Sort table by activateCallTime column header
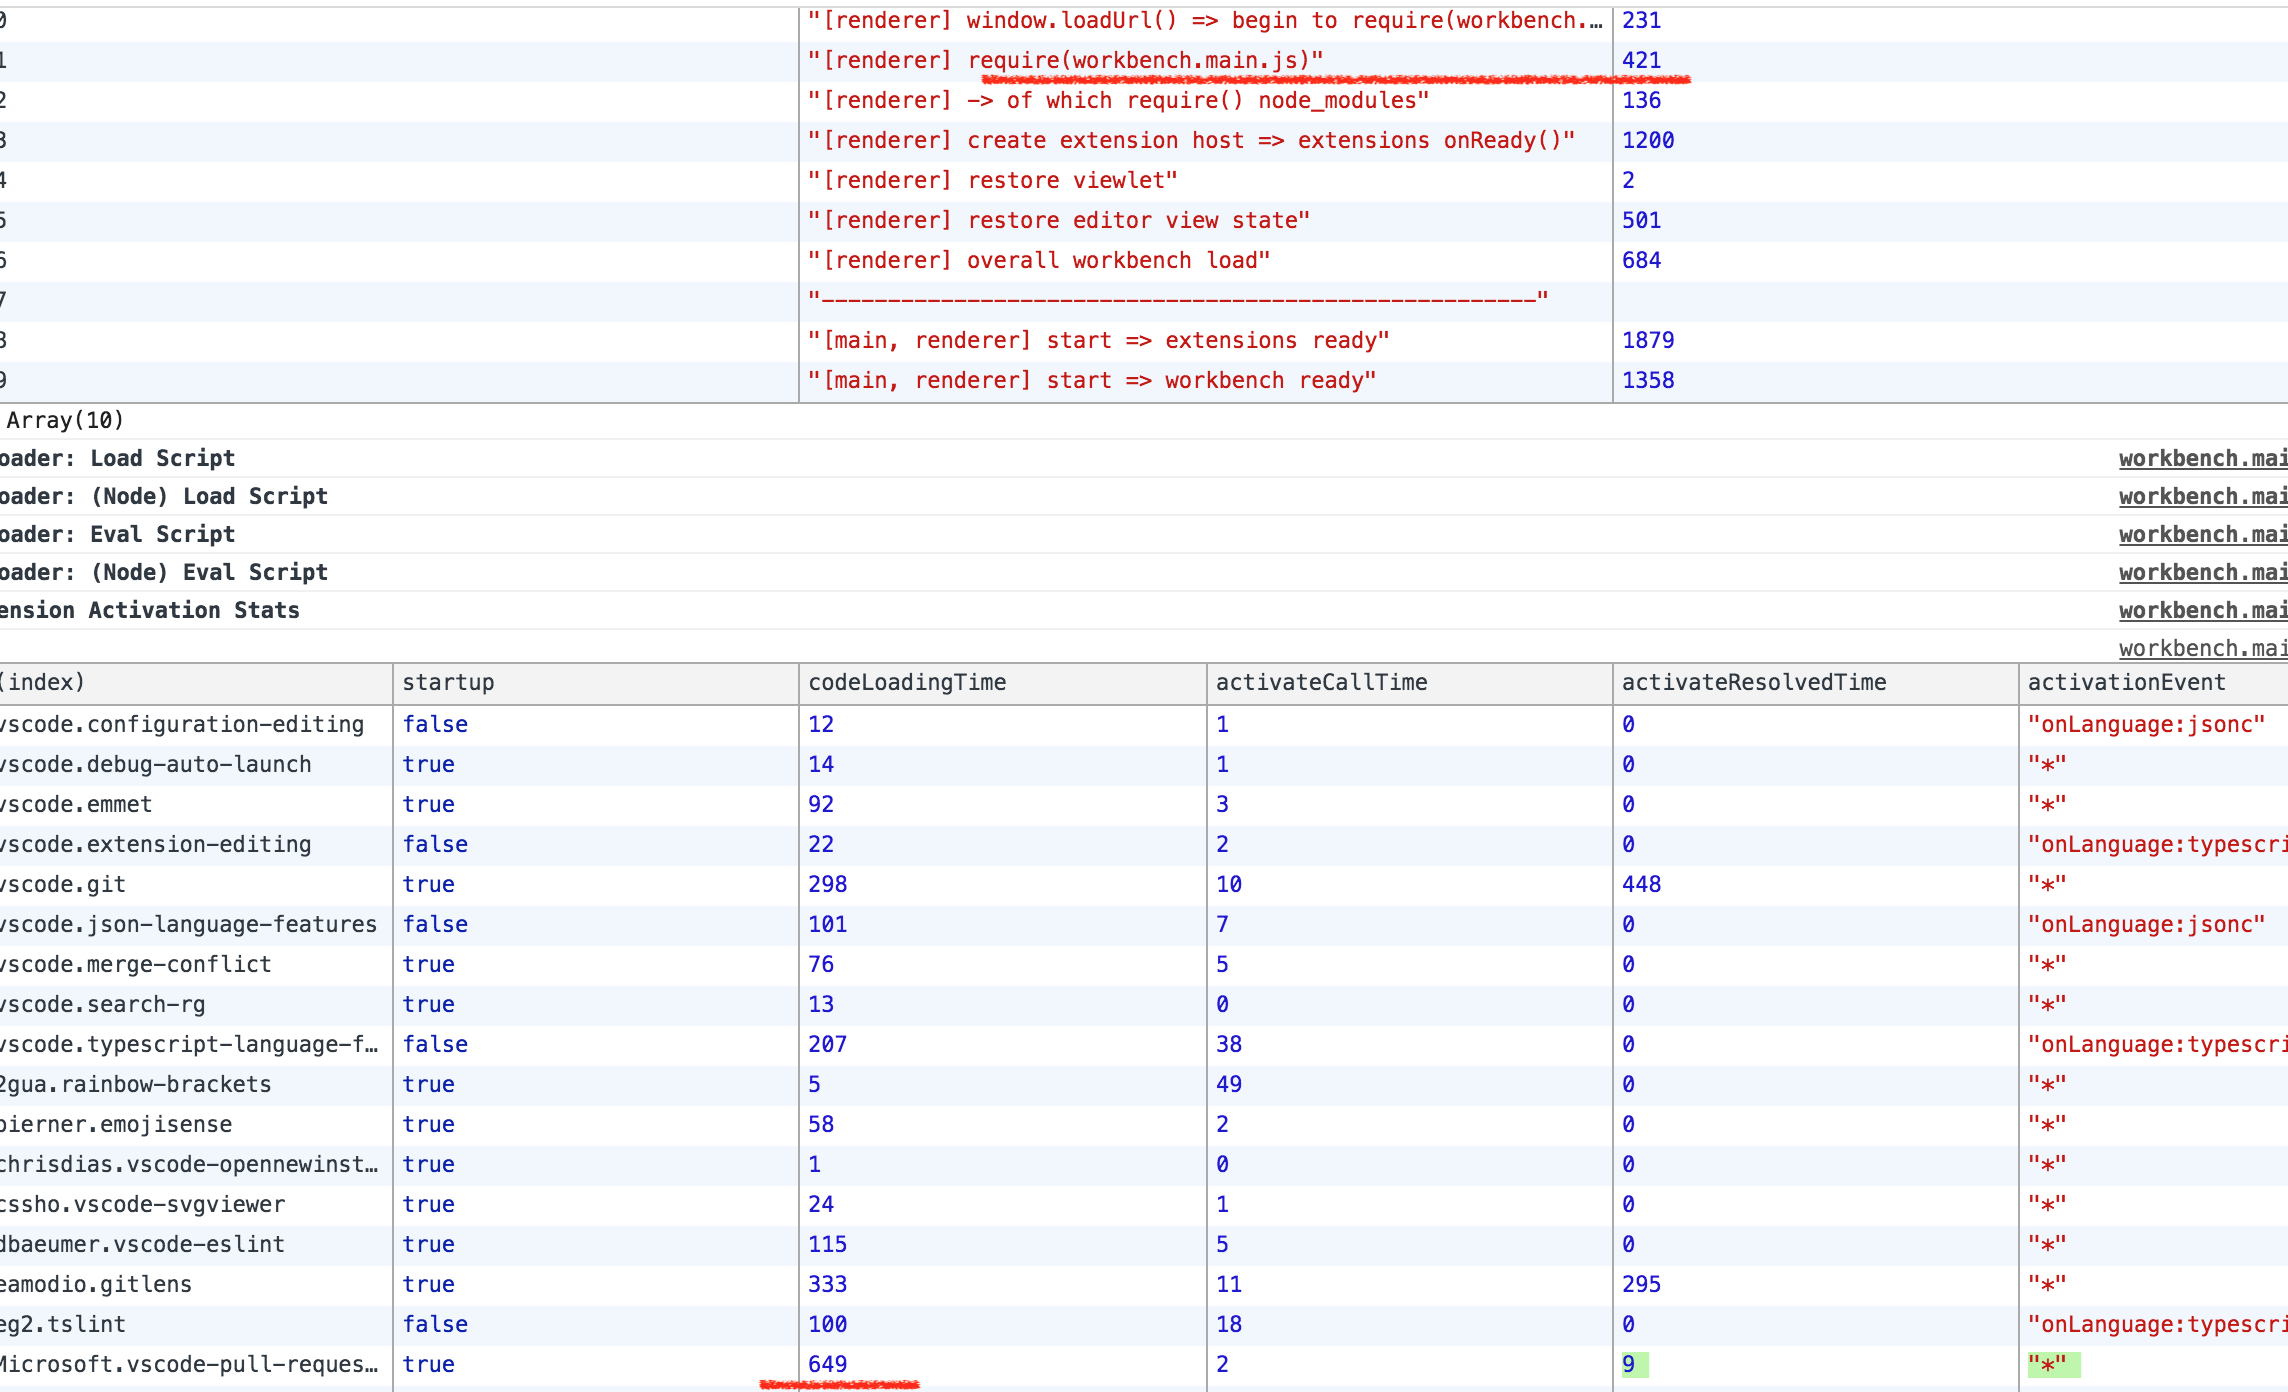The width and height of the screenshot is (2288, 1392). [x=1321, y=683]
